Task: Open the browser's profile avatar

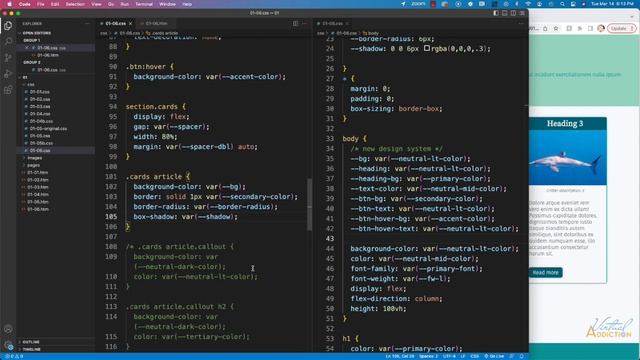Action: tap(601, 29)
